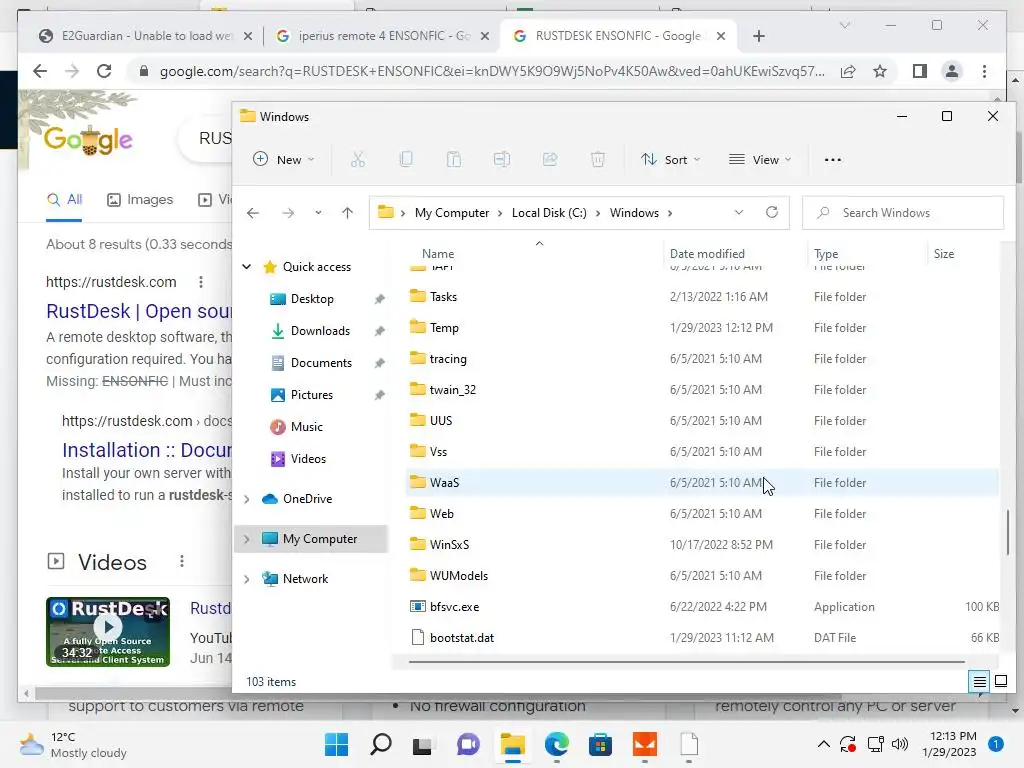Screen dimensions: 1024x768
Task: Go back in File Explorer navigation
Action: (253, 213)
